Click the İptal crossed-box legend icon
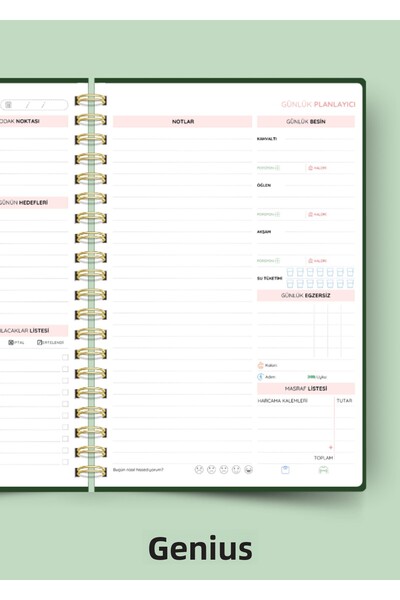This screenshot has width=400, height=600. 11,342
